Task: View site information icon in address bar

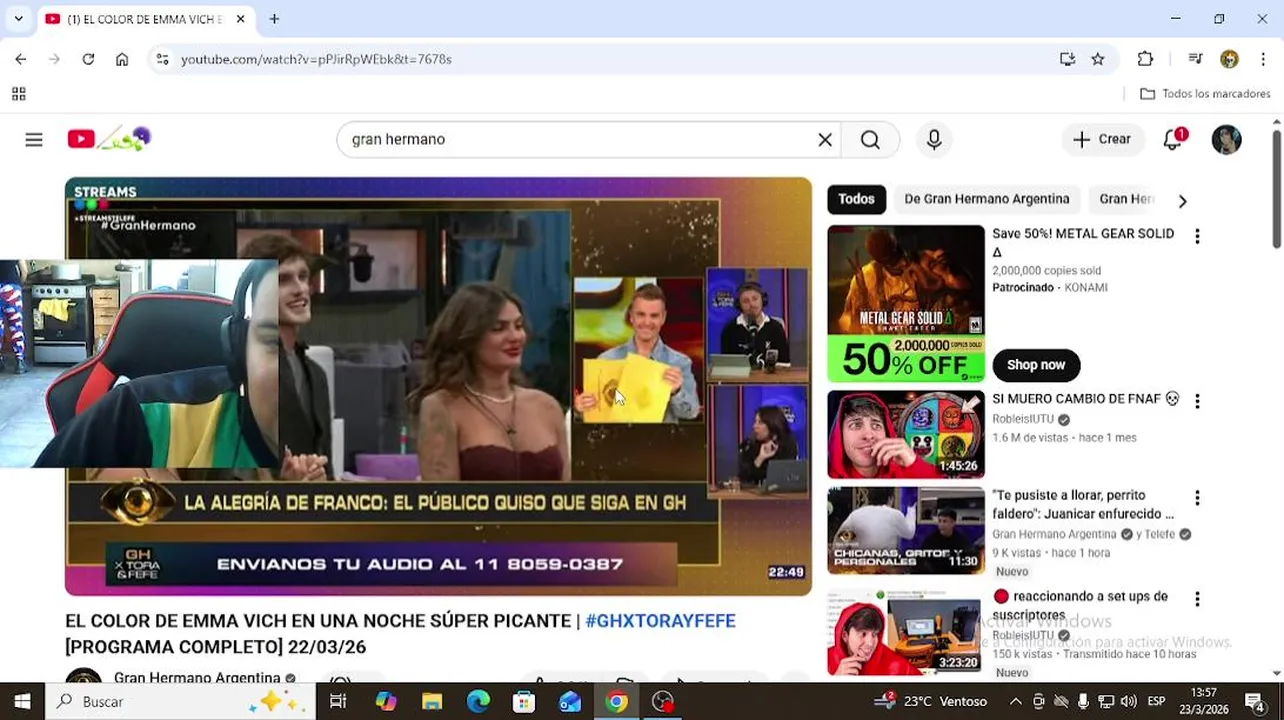Action: click(x=163, y=59)
